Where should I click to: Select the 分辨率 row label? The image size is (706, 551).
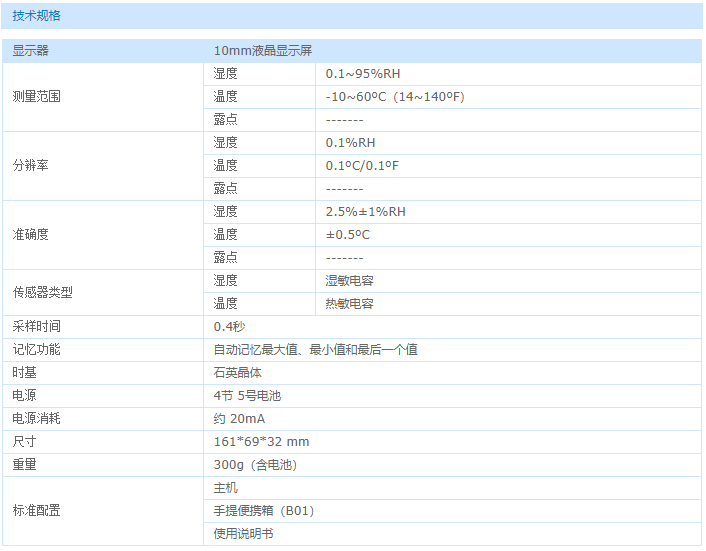click(x=30, y=166)
